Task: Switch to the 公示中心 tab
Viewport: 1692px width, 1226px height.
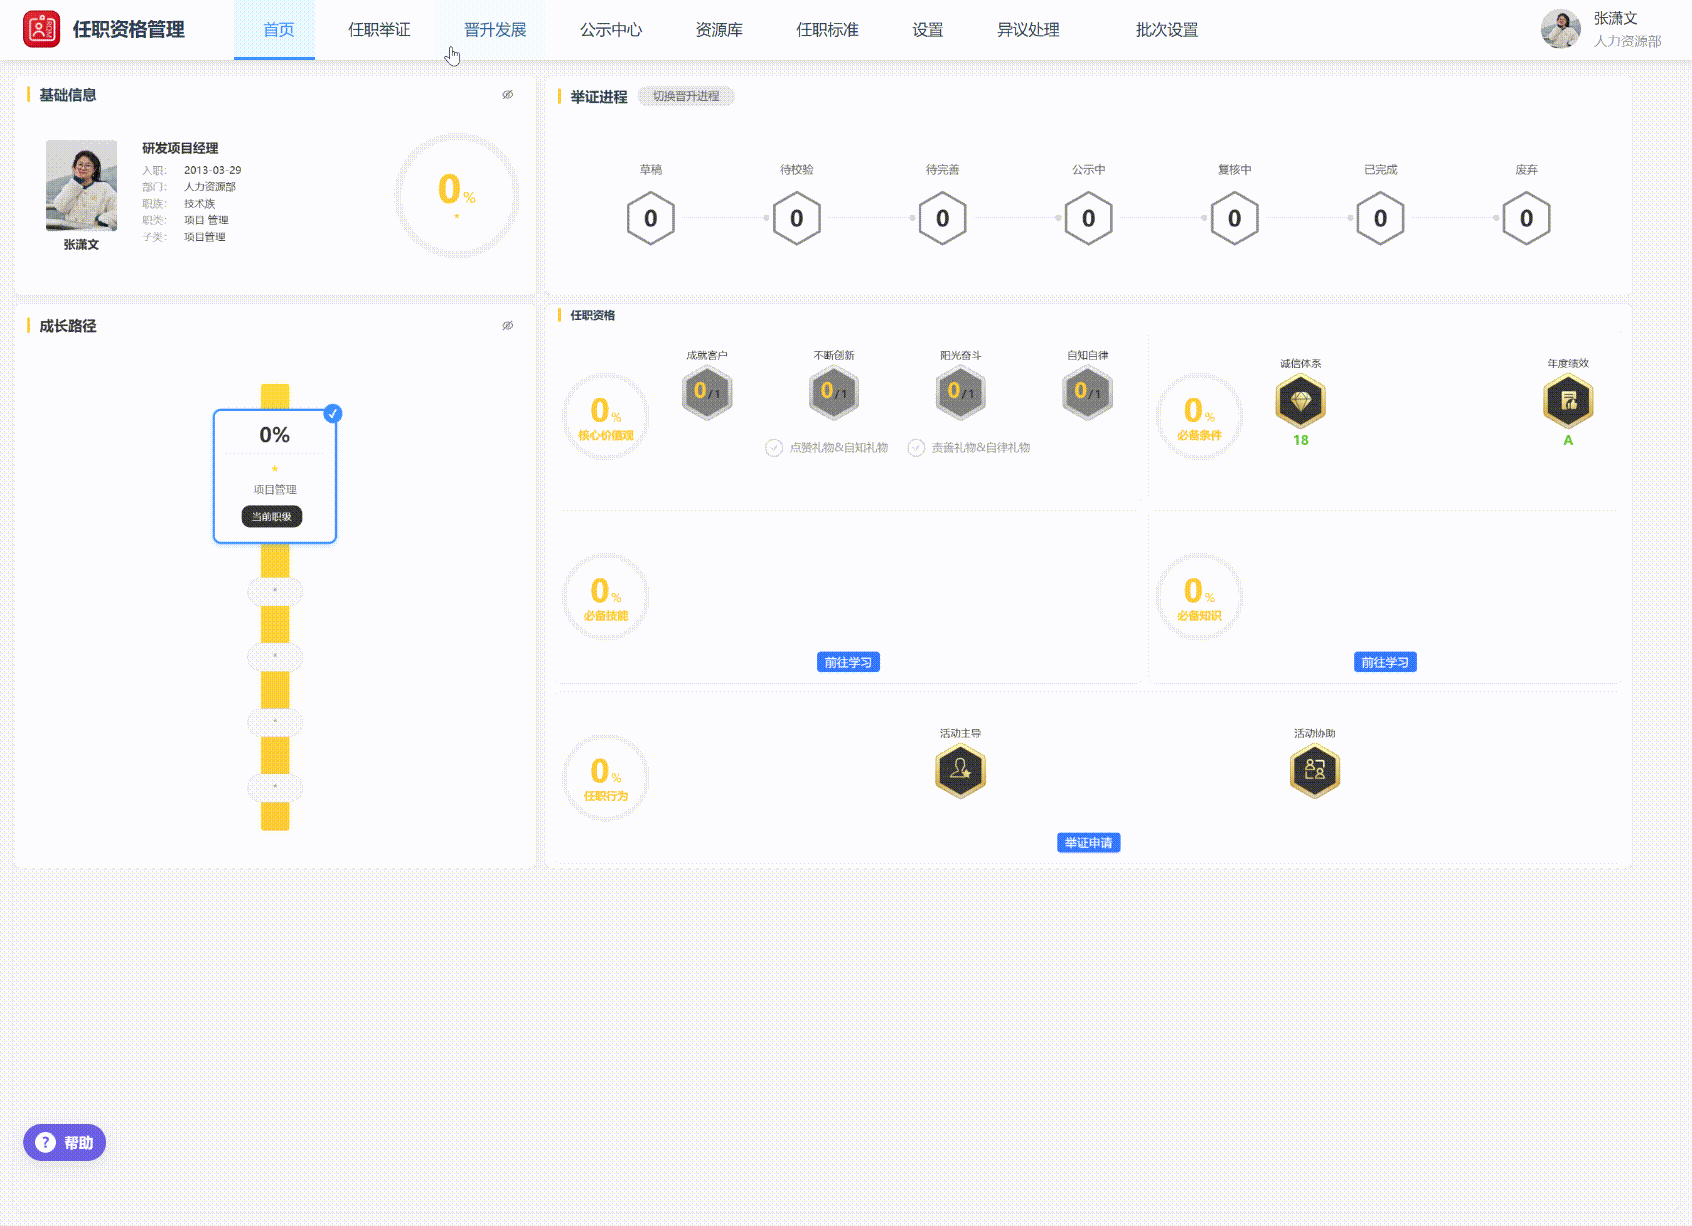Action: click(x=611, y=30)
